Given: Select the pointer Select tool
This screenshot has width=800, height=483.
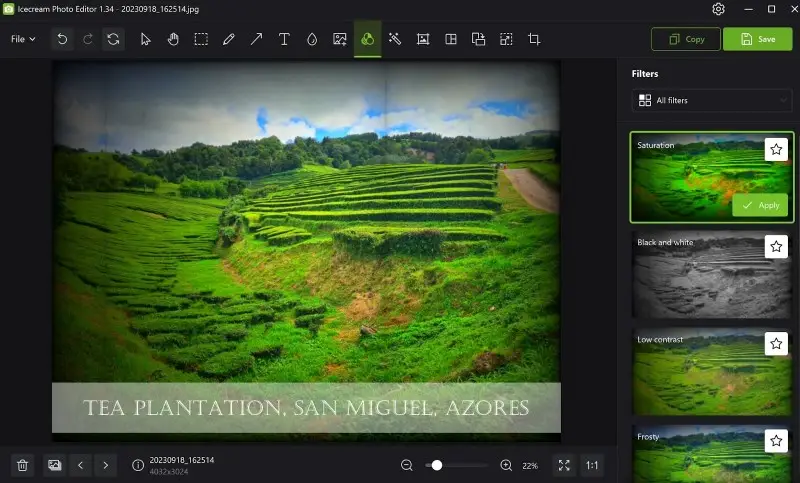Looking at the screenshot, I should 145,39.
